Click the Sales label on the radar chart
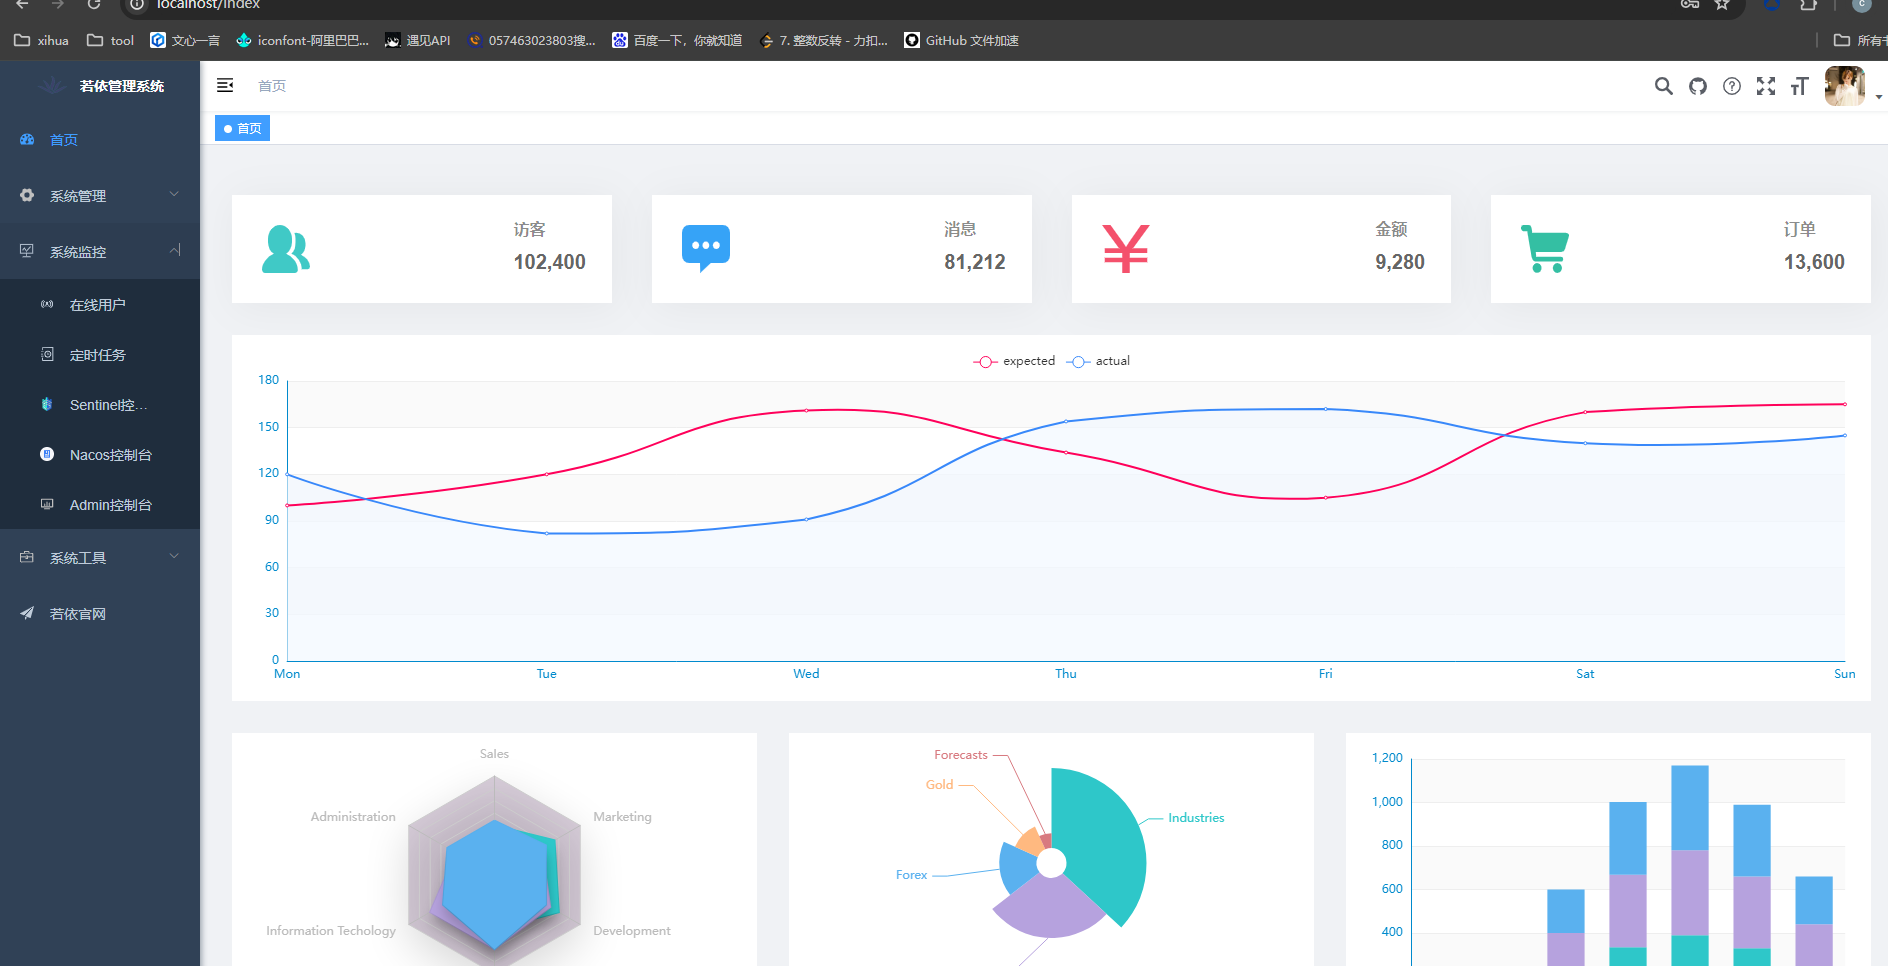Image resolution: width=1888 pixels, height=966 pixels. pyautogui.click(x=494, y=754)
